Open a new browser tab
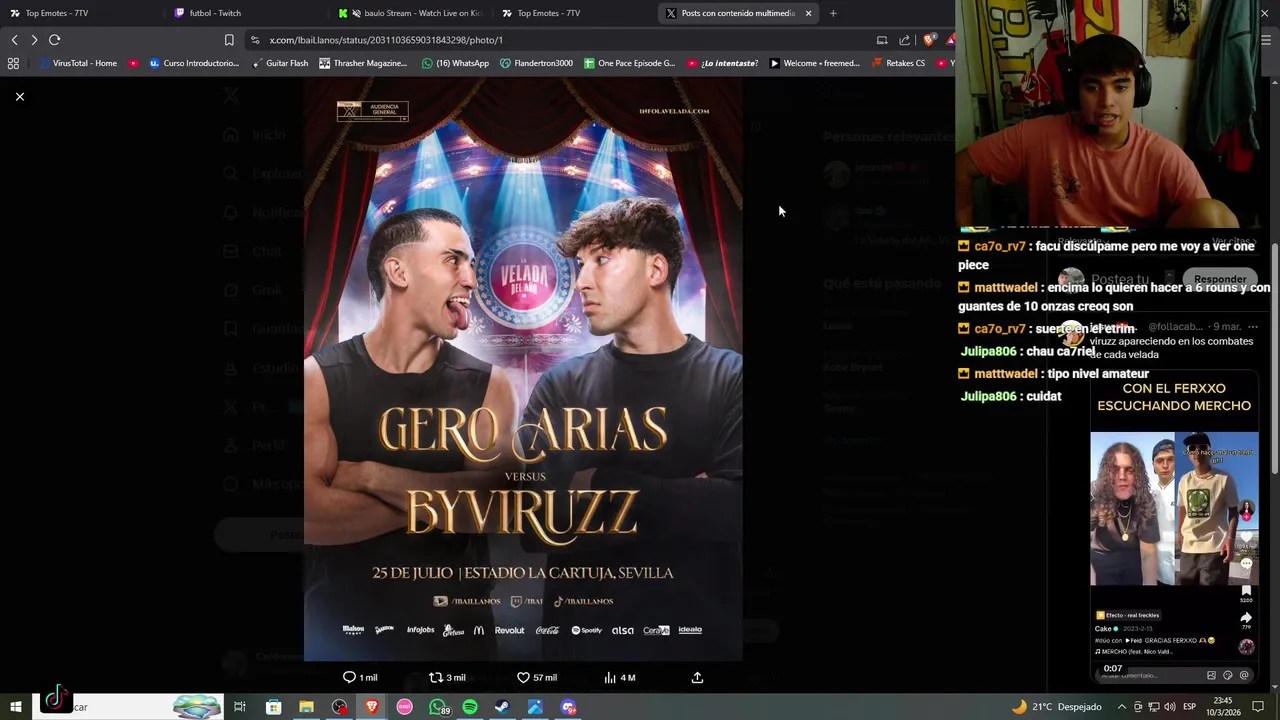 coord(833,13)
